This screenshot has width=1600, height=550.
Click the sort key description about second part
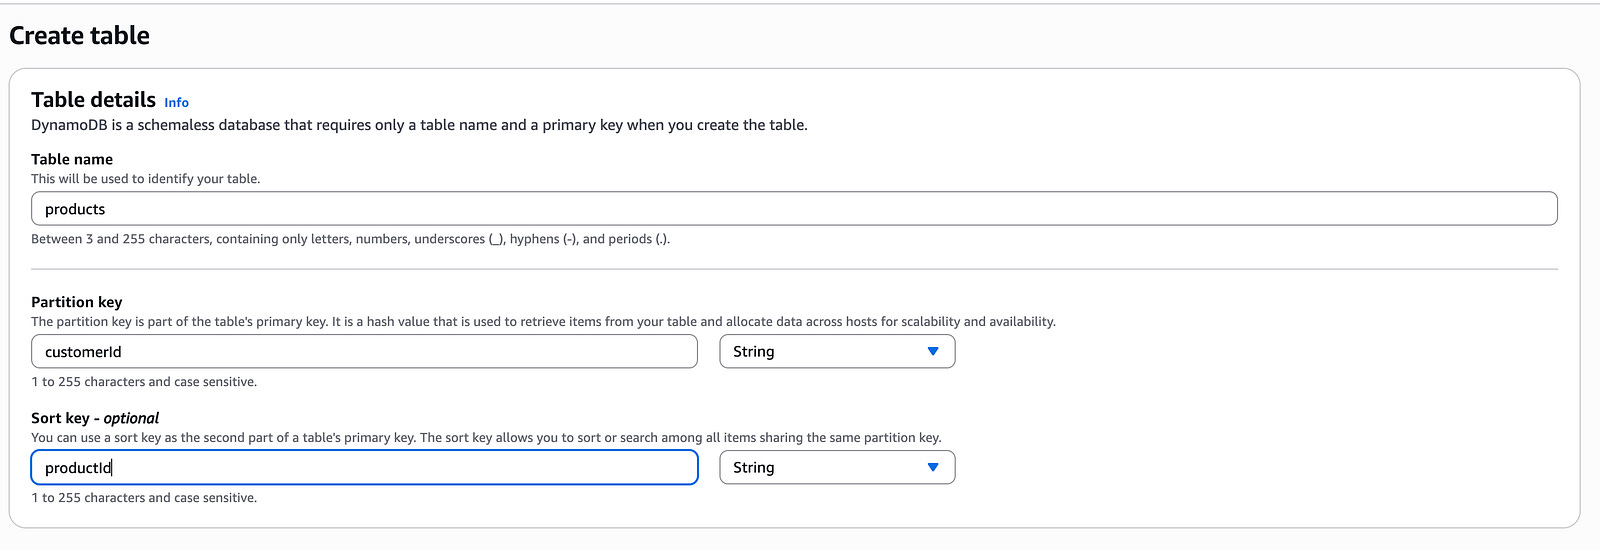(486, 438)
